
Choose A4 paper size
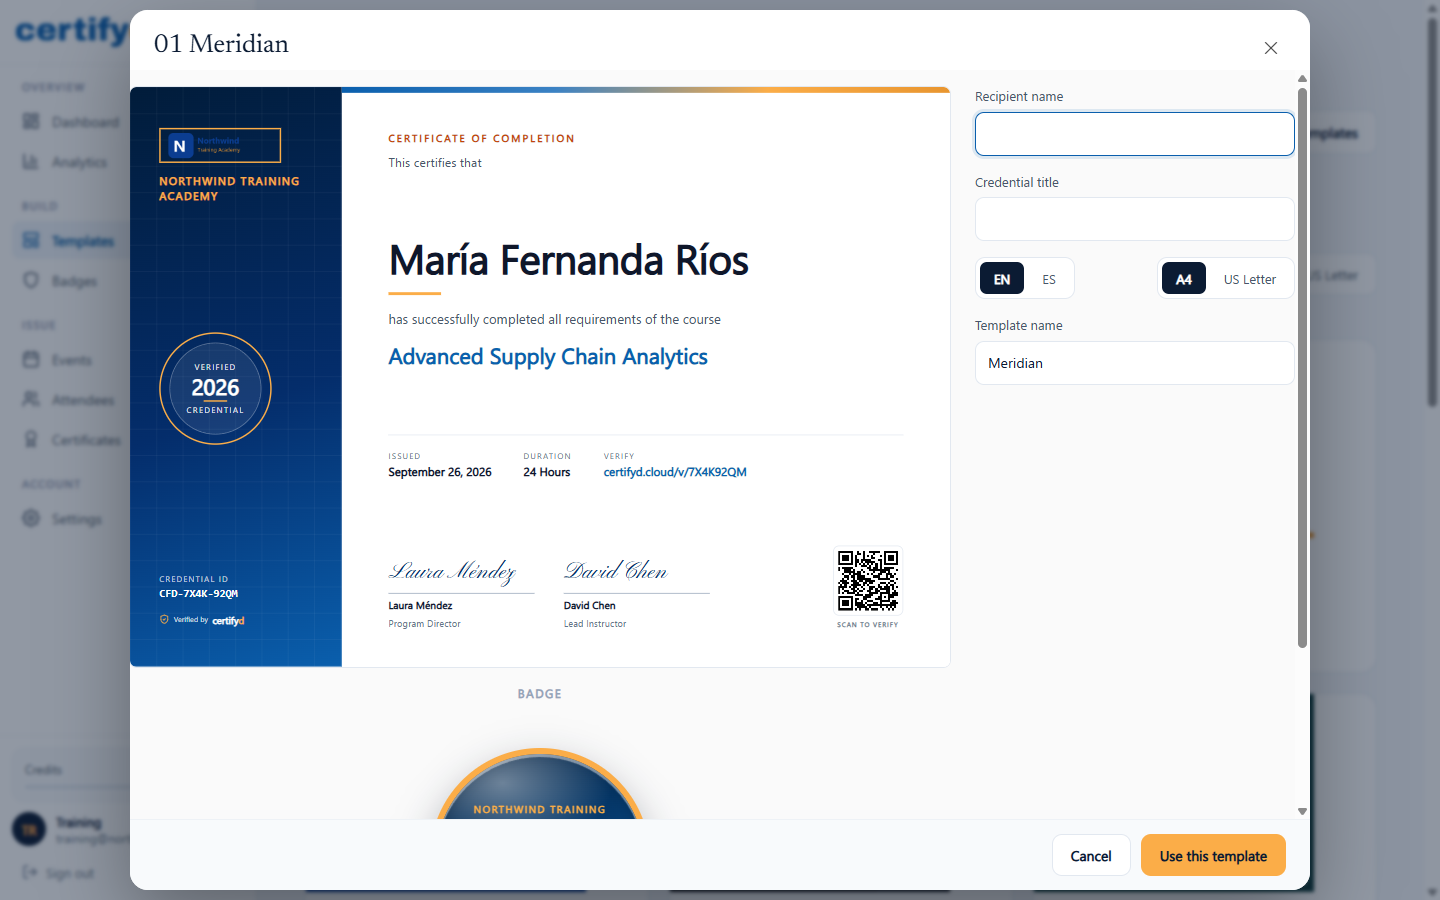tap(1184, 279)
